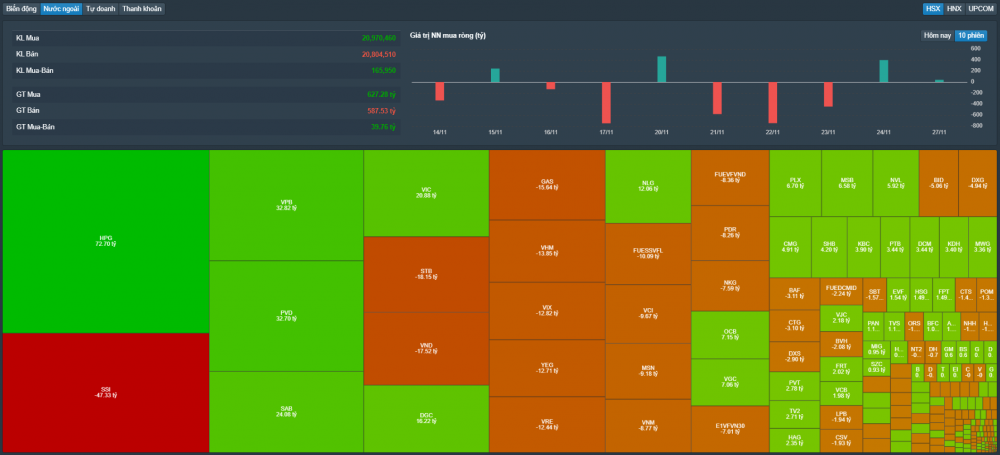Select the NLG 12.06 tỷ tile
This screenshot has width=1000, height=455.
[648, 186]
